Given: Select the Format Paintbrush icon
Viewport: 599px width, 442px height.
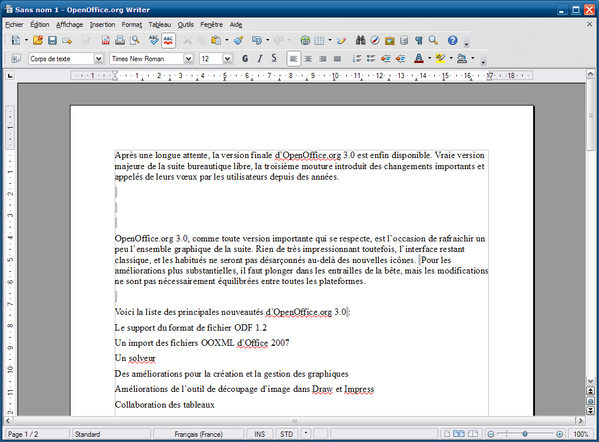Looking at the screenshot, I should pos(238,40).
